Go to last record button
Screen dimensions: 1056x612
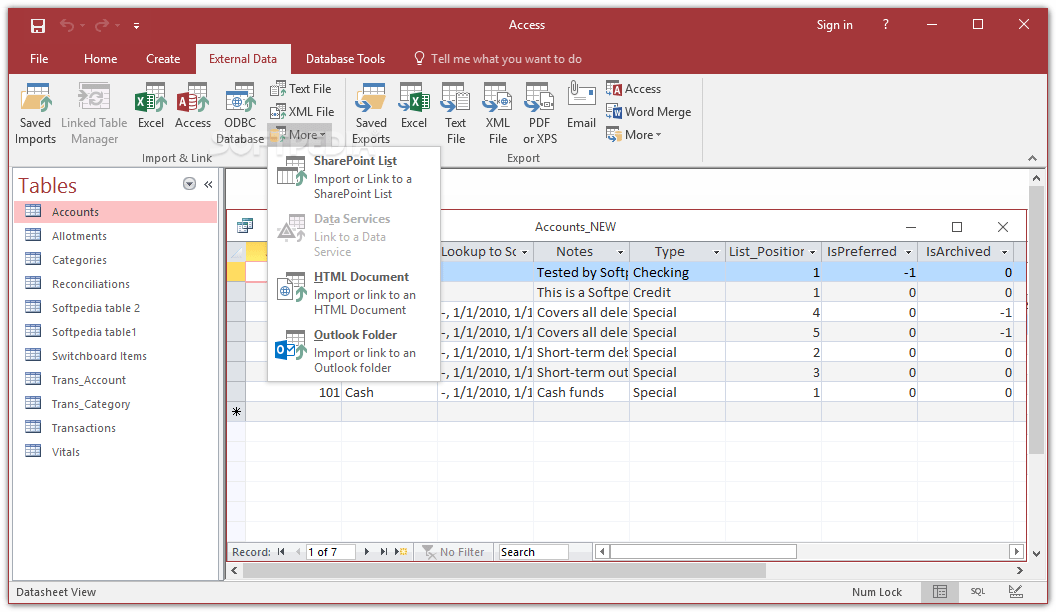[x=383, y=552]
